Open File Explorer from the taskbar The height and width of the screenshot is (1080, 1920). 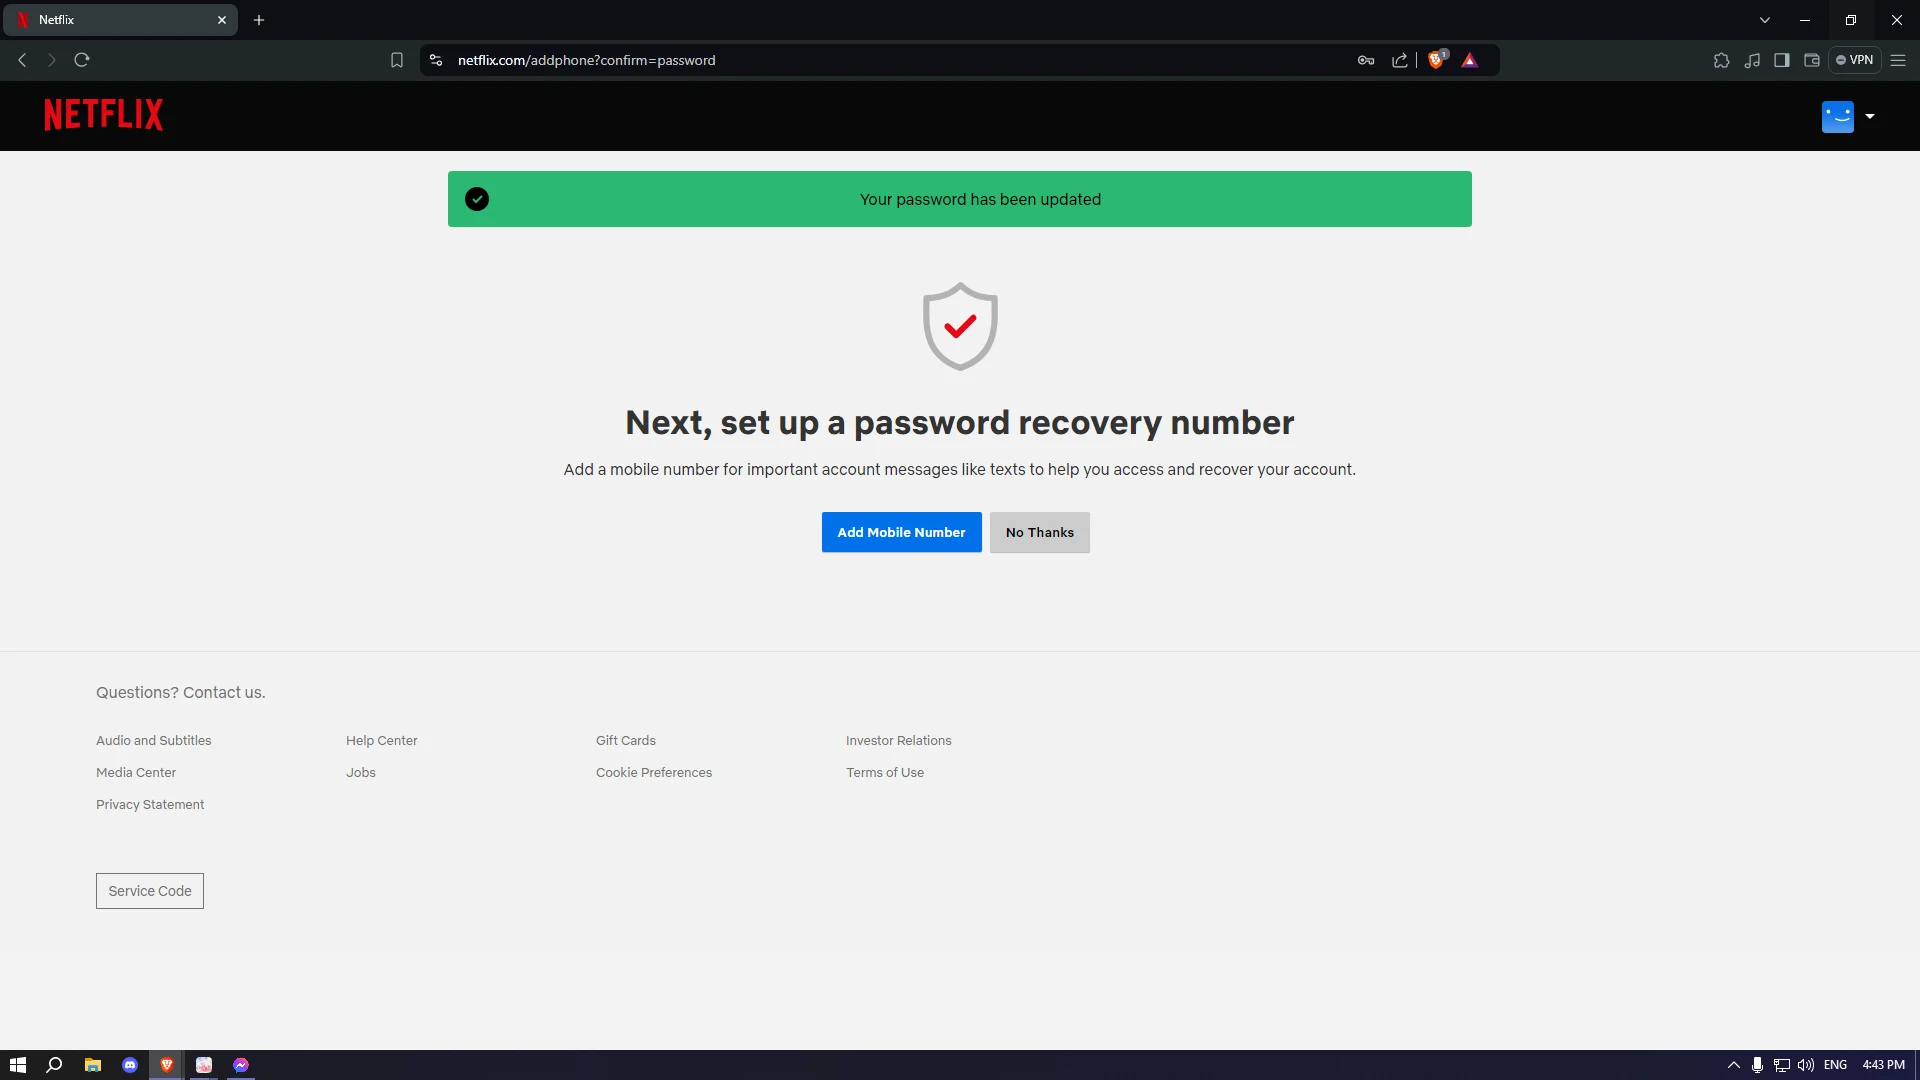(x=93, y=1065)
